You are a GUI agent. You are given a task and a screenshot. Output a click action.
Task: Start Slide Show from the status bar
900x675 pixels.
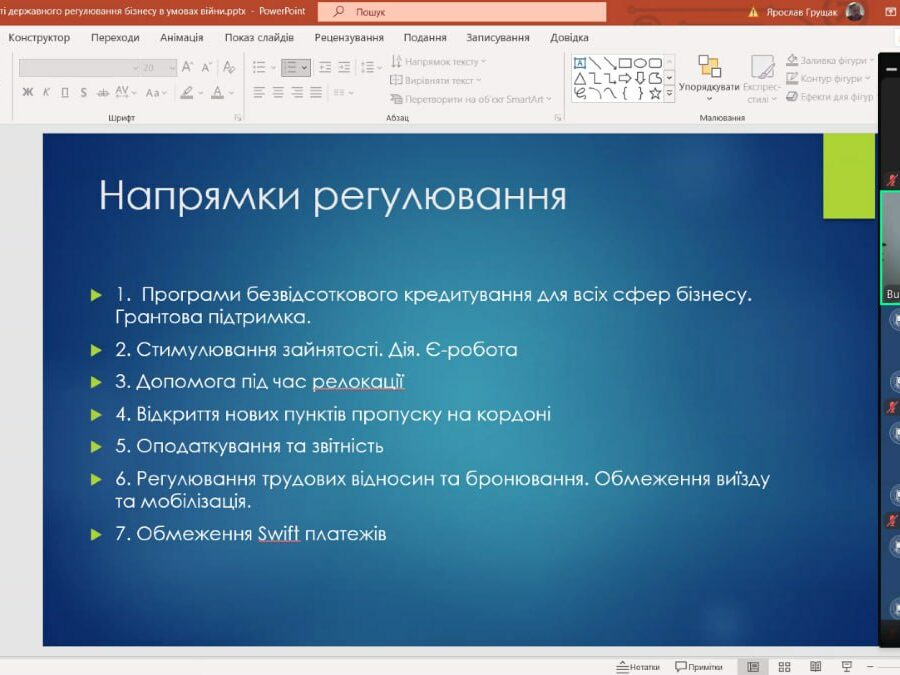pyautogui.click(x=847, y=665)
